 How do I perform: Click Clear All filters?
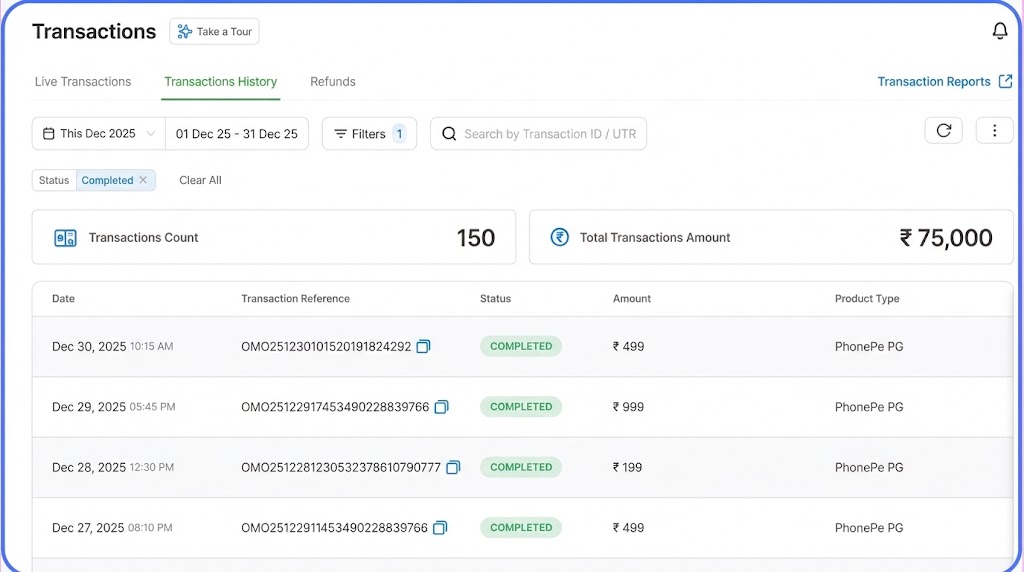[200, 180]
